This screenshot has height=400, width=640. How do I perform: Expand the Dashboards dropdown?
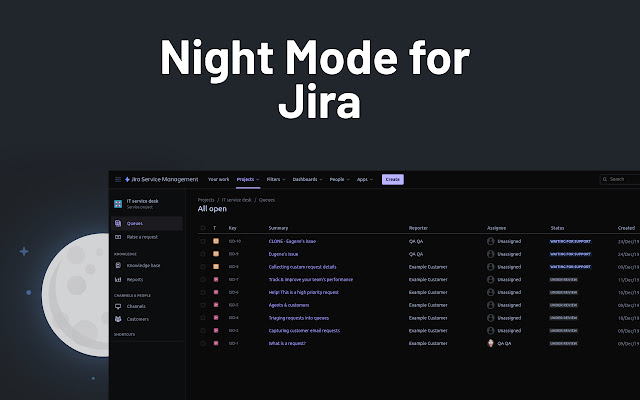[307, 179]
